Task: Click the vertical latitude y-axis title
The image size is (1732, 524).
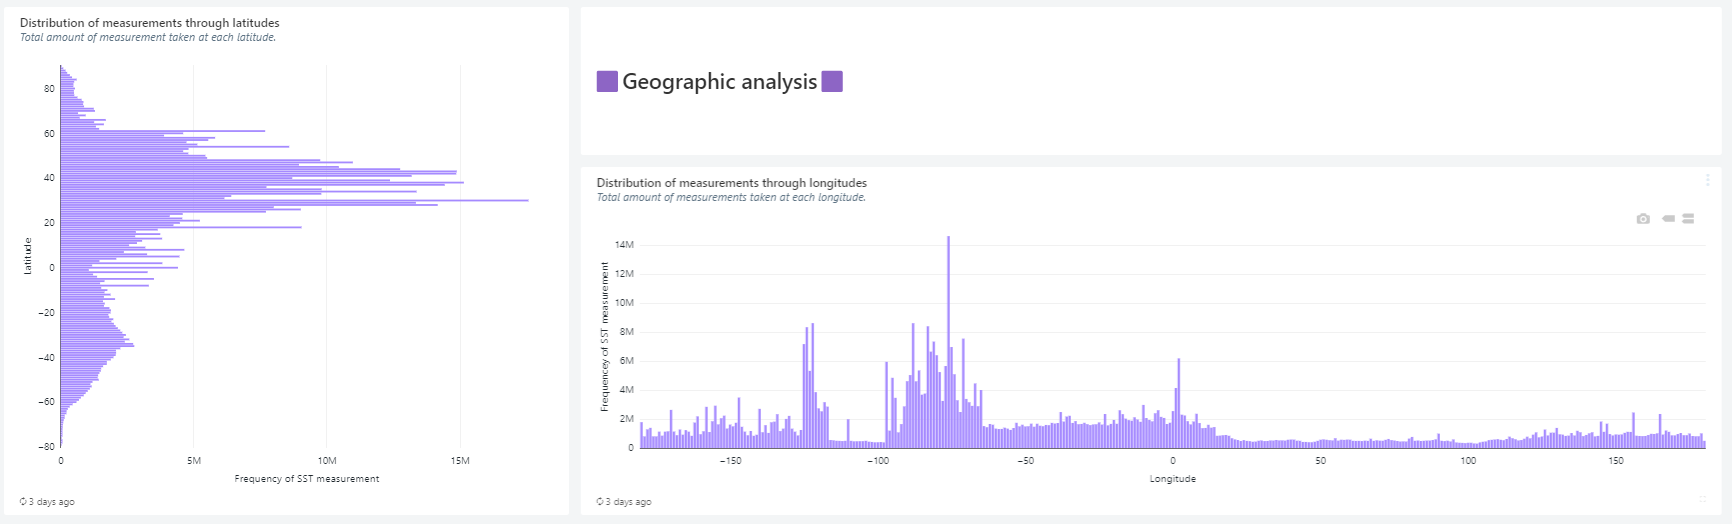Action: tap(28, 256)
